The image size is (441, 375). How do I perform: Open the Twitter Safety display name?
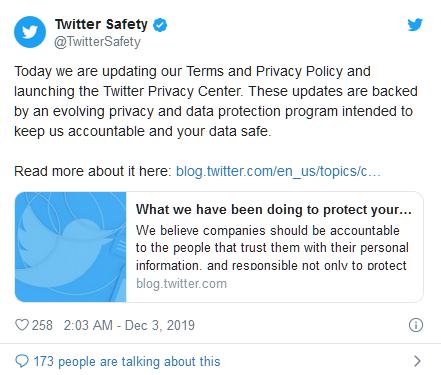click(x=101, y=24)
